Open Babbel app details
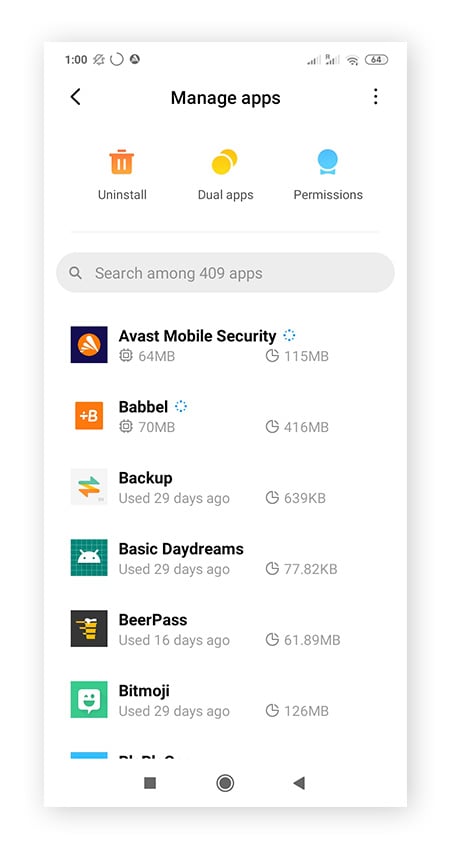Image resolution: width=450 pixels, height=850 pixels. coord(226,416)
